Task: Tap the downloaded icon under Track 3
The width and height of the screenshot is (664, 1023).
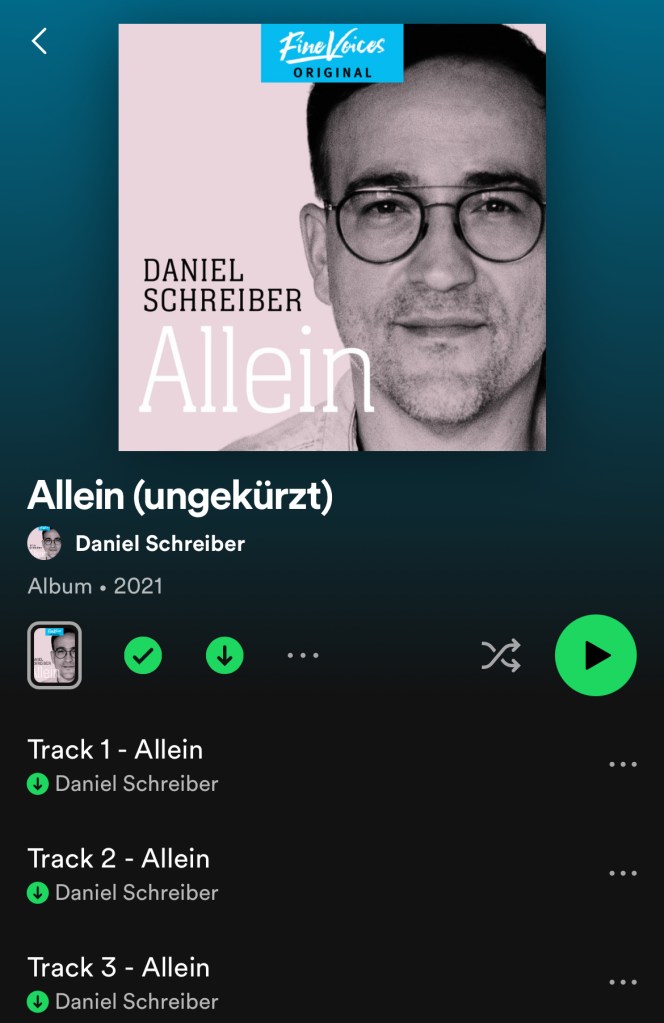Action: (38, 1001)
